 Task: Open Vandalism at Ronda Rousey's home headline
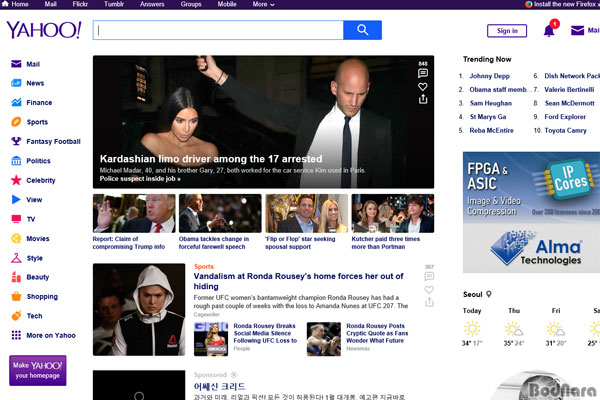pos(298,281)
